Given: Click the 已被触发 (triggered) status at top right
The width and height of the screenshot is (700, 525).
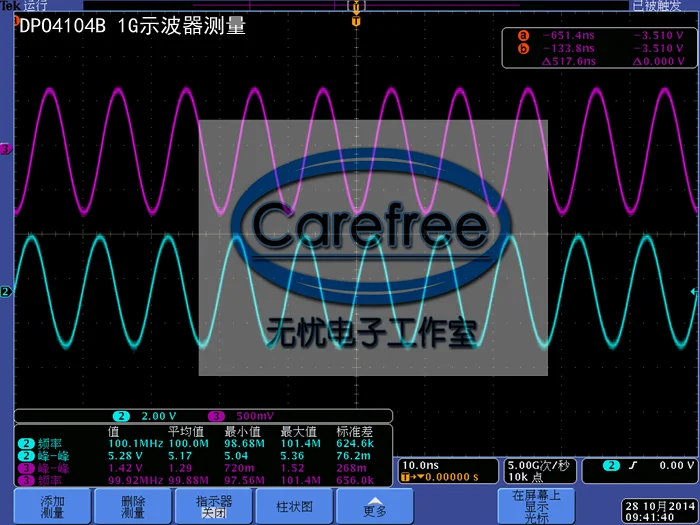Looking at the screenshot, I should pos(656,5).
